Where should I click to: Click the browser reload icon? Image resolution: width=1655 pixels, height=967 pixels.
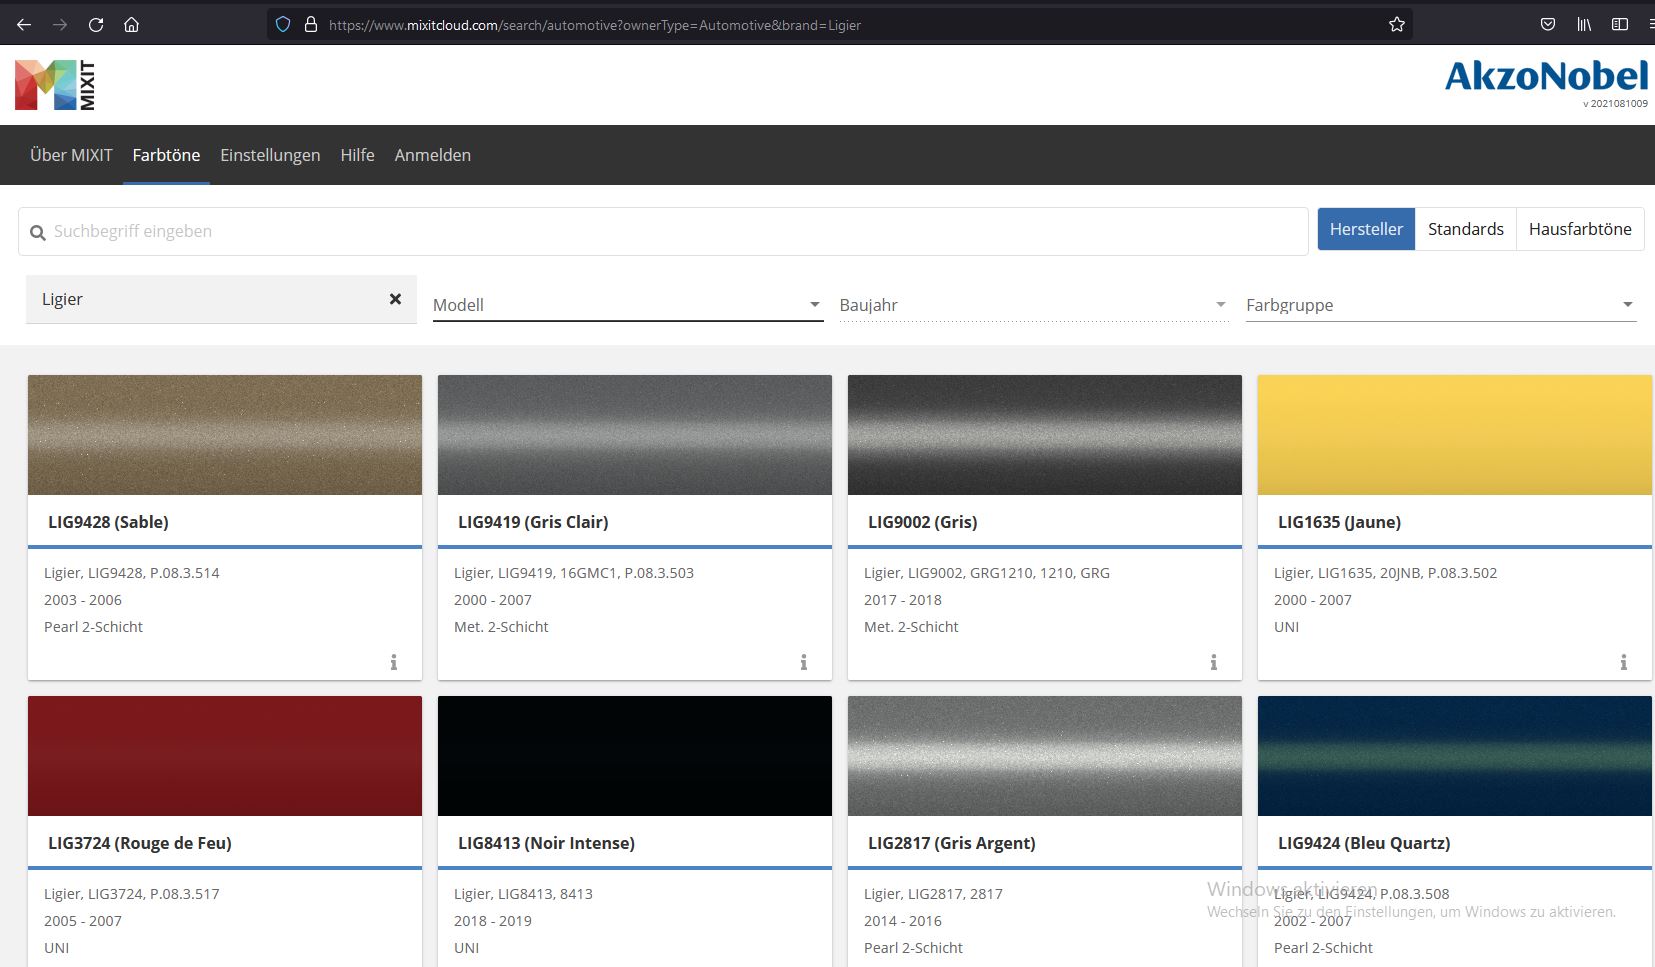(96, 25)
